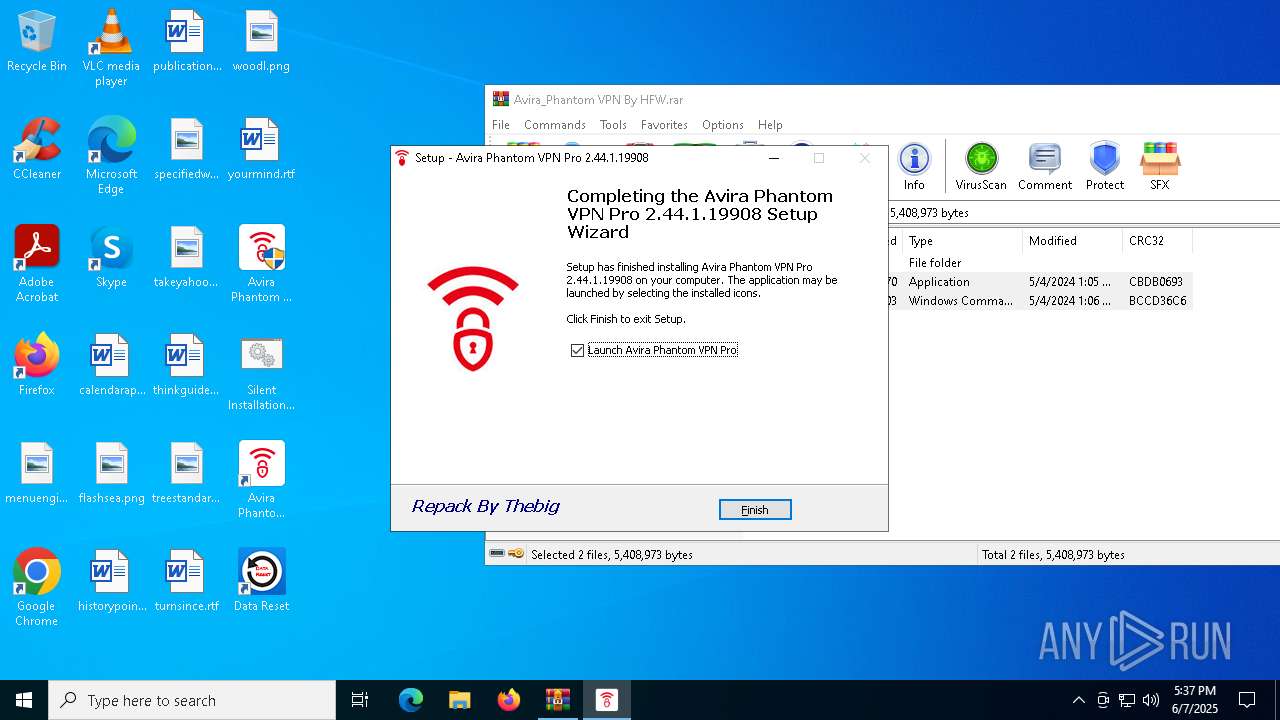Viewport: 1280px width, 720px height.
Task: Minimize the Avira Setup wizard window
Action: (x=774, y=158)
